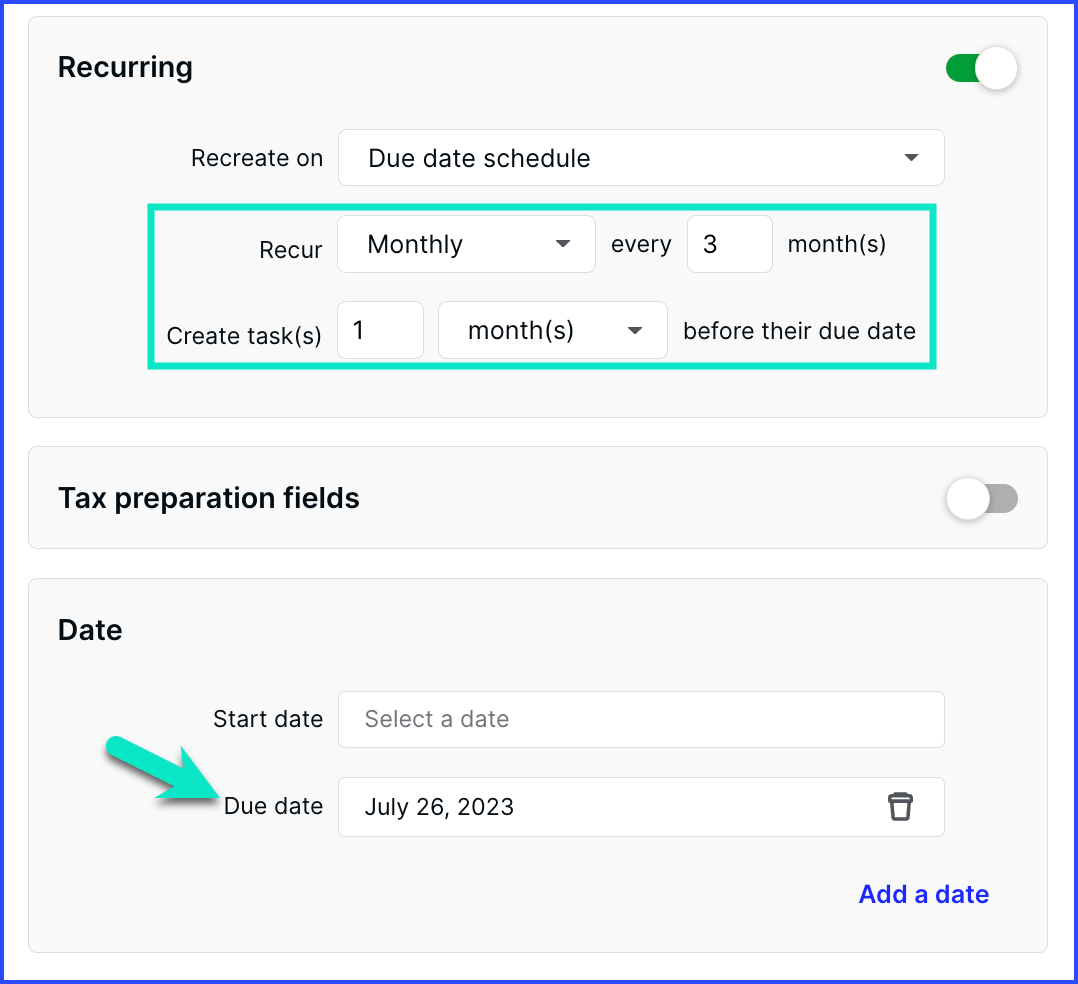Expand the Recur Monthly dropdown
The image size is (1078, 984).
tap(466, 244)
